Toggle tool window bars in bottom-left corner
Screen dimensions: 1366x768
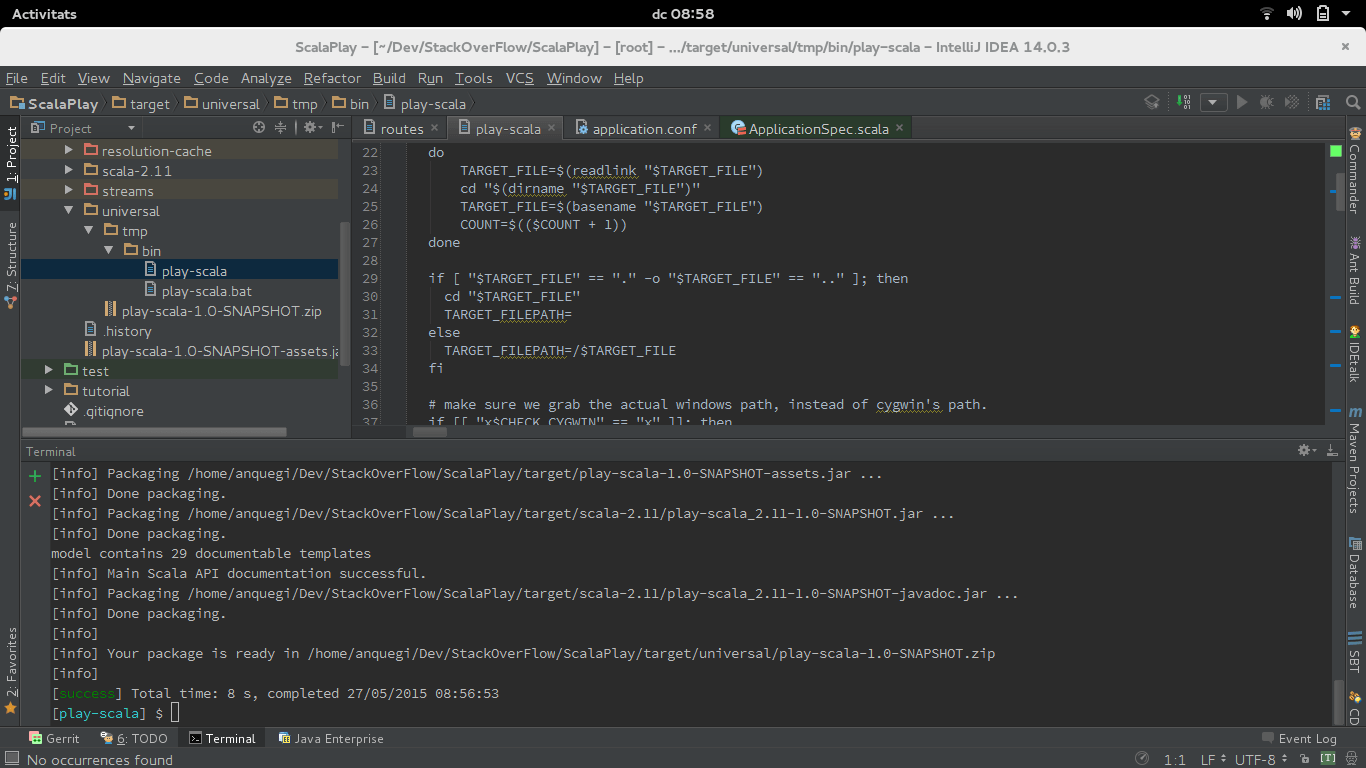(x=11, y=759)
